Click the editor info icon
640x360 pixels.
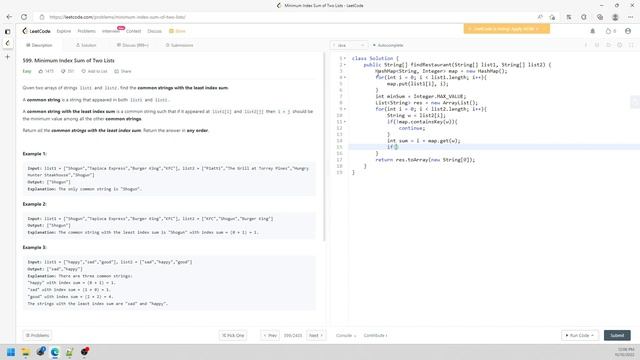(586, 45)
